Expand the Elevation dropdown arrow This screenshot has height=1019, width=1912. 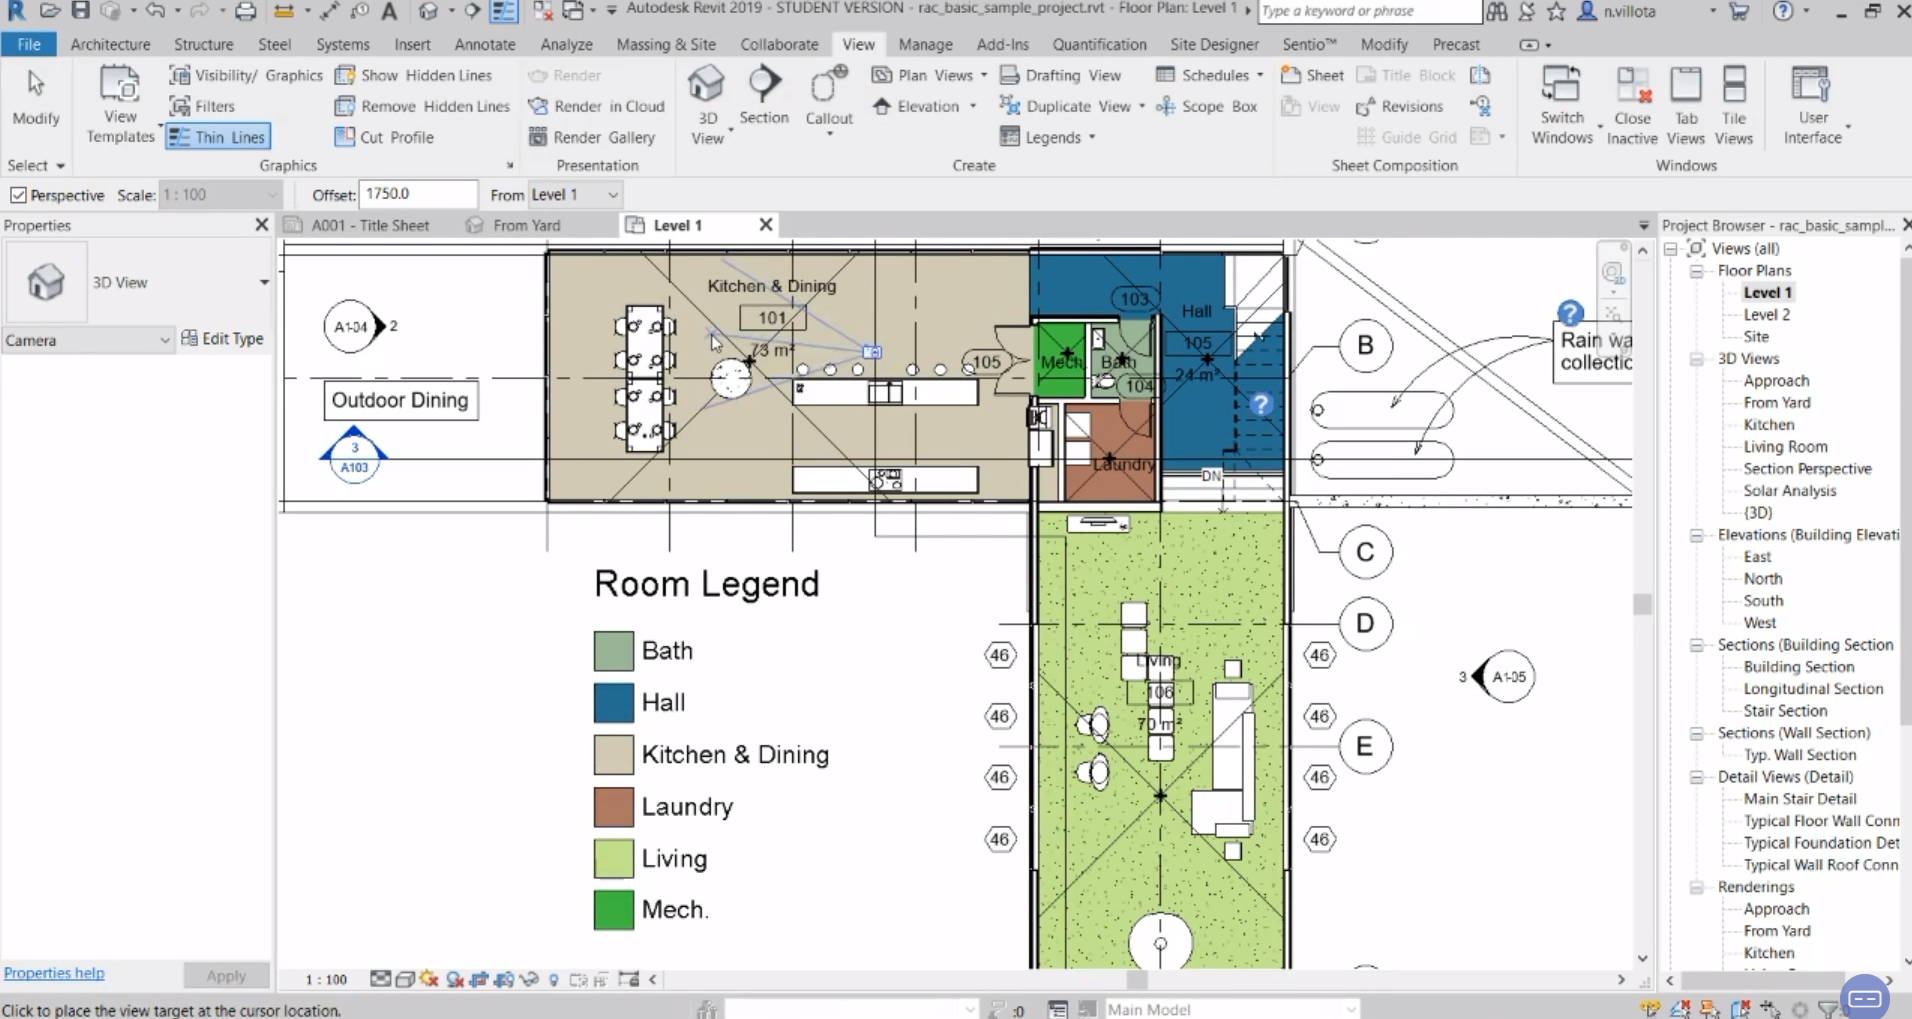(x=973, y=106)
